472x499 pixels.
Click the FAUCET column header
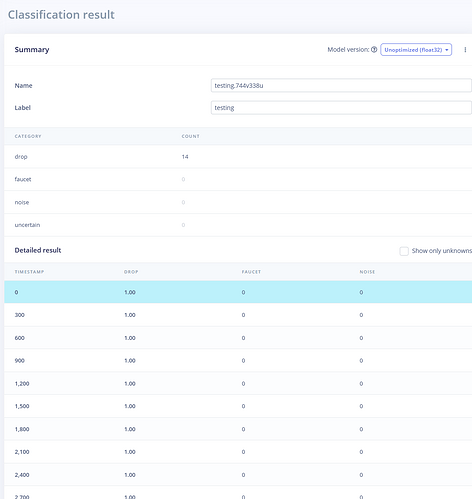pos(251,272)
